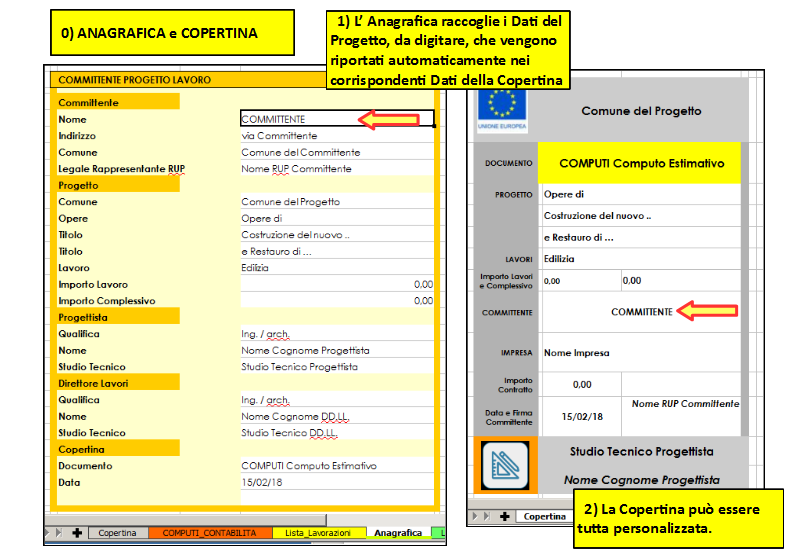The height and width of the screenshot is (559, 793).
Task: Click the 'Lavoro' label
Action: pyautogui.click(x=74, y=268)
